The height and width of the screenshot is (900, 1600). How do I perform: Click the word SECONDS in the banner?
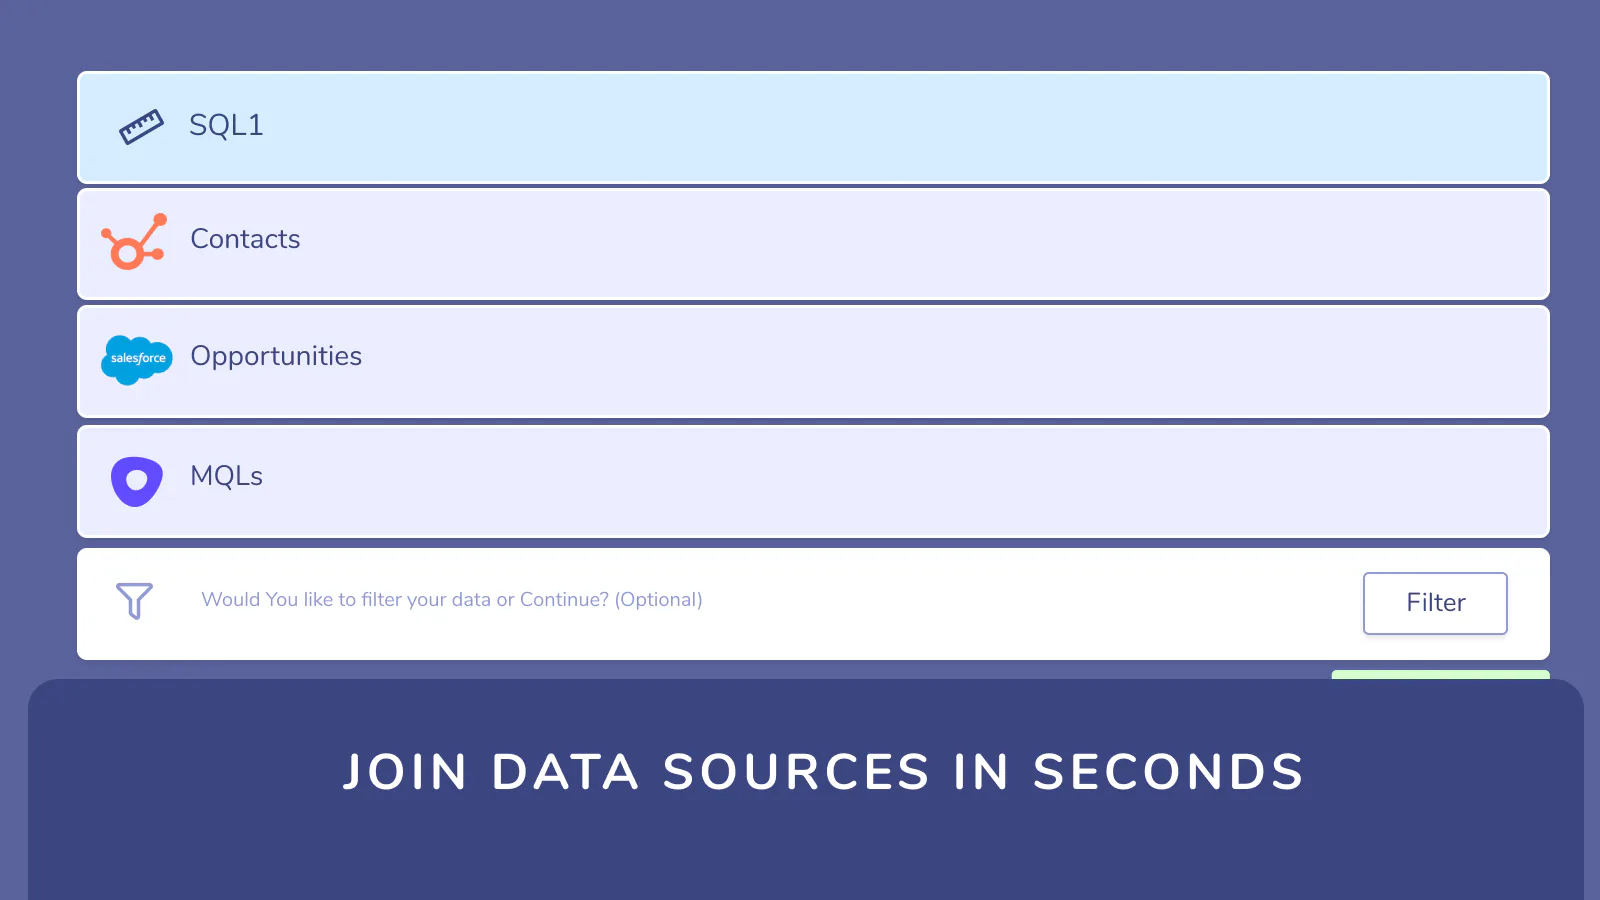(1168, 772)
